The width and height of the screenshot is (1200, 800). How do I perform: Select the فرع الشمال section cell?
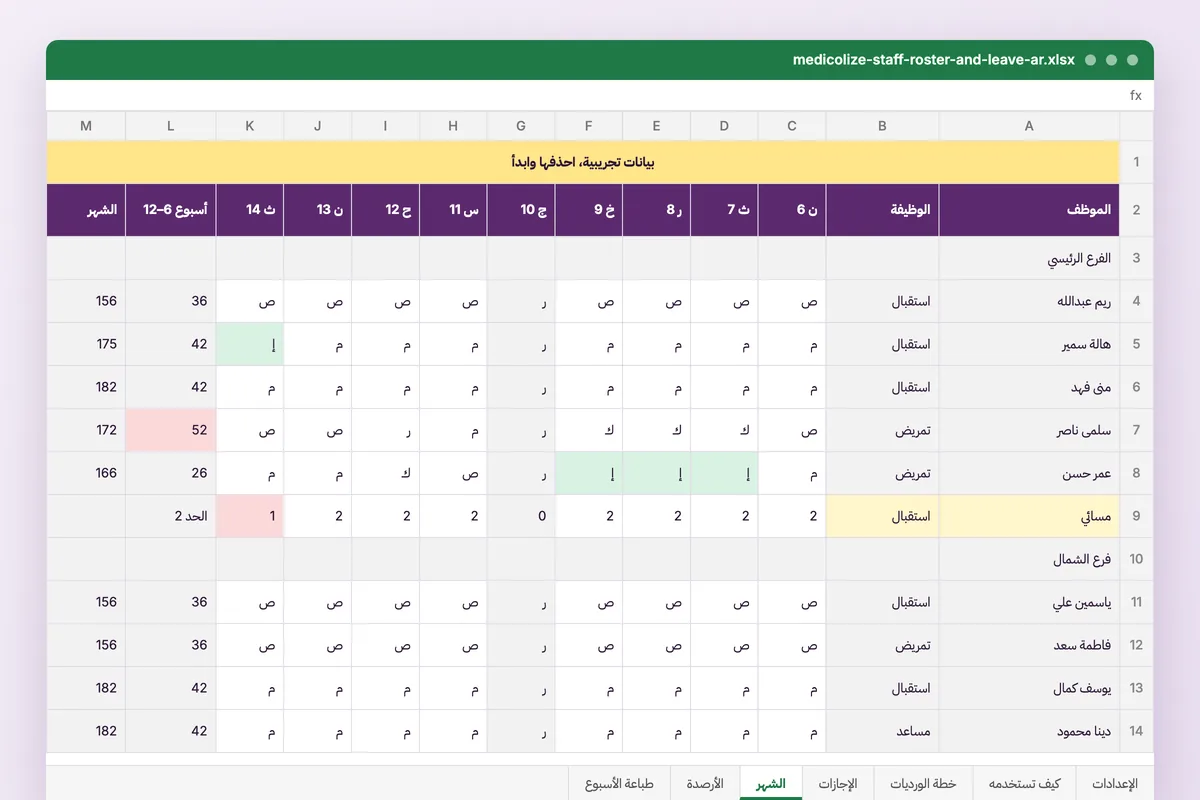point(1029,559)
